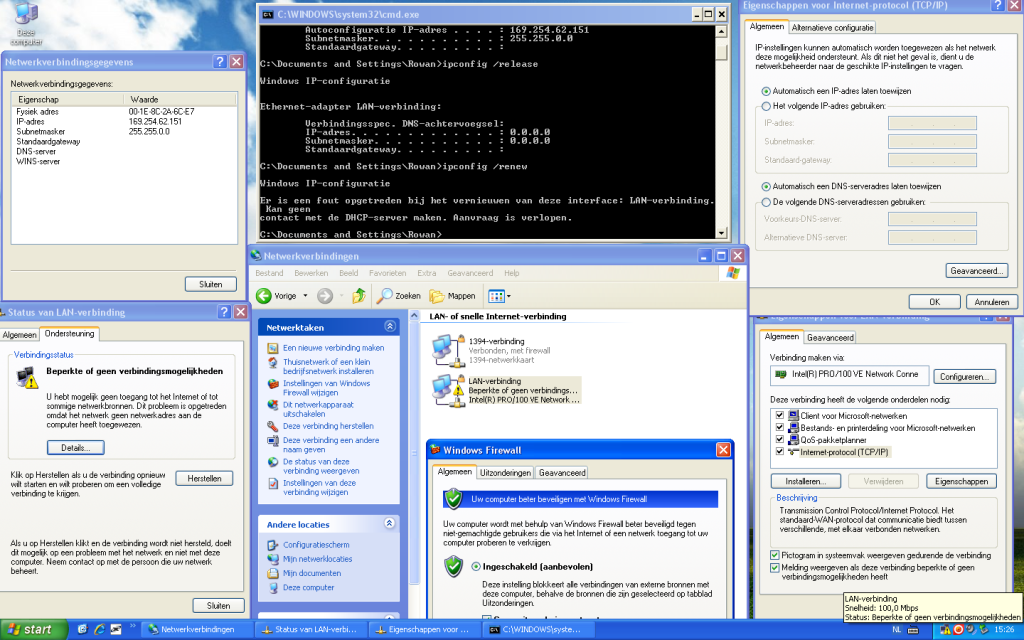Screen dimensions: 1024x640
Task: Click Deze verbinding herstellen link
Action: coord(328,426)
